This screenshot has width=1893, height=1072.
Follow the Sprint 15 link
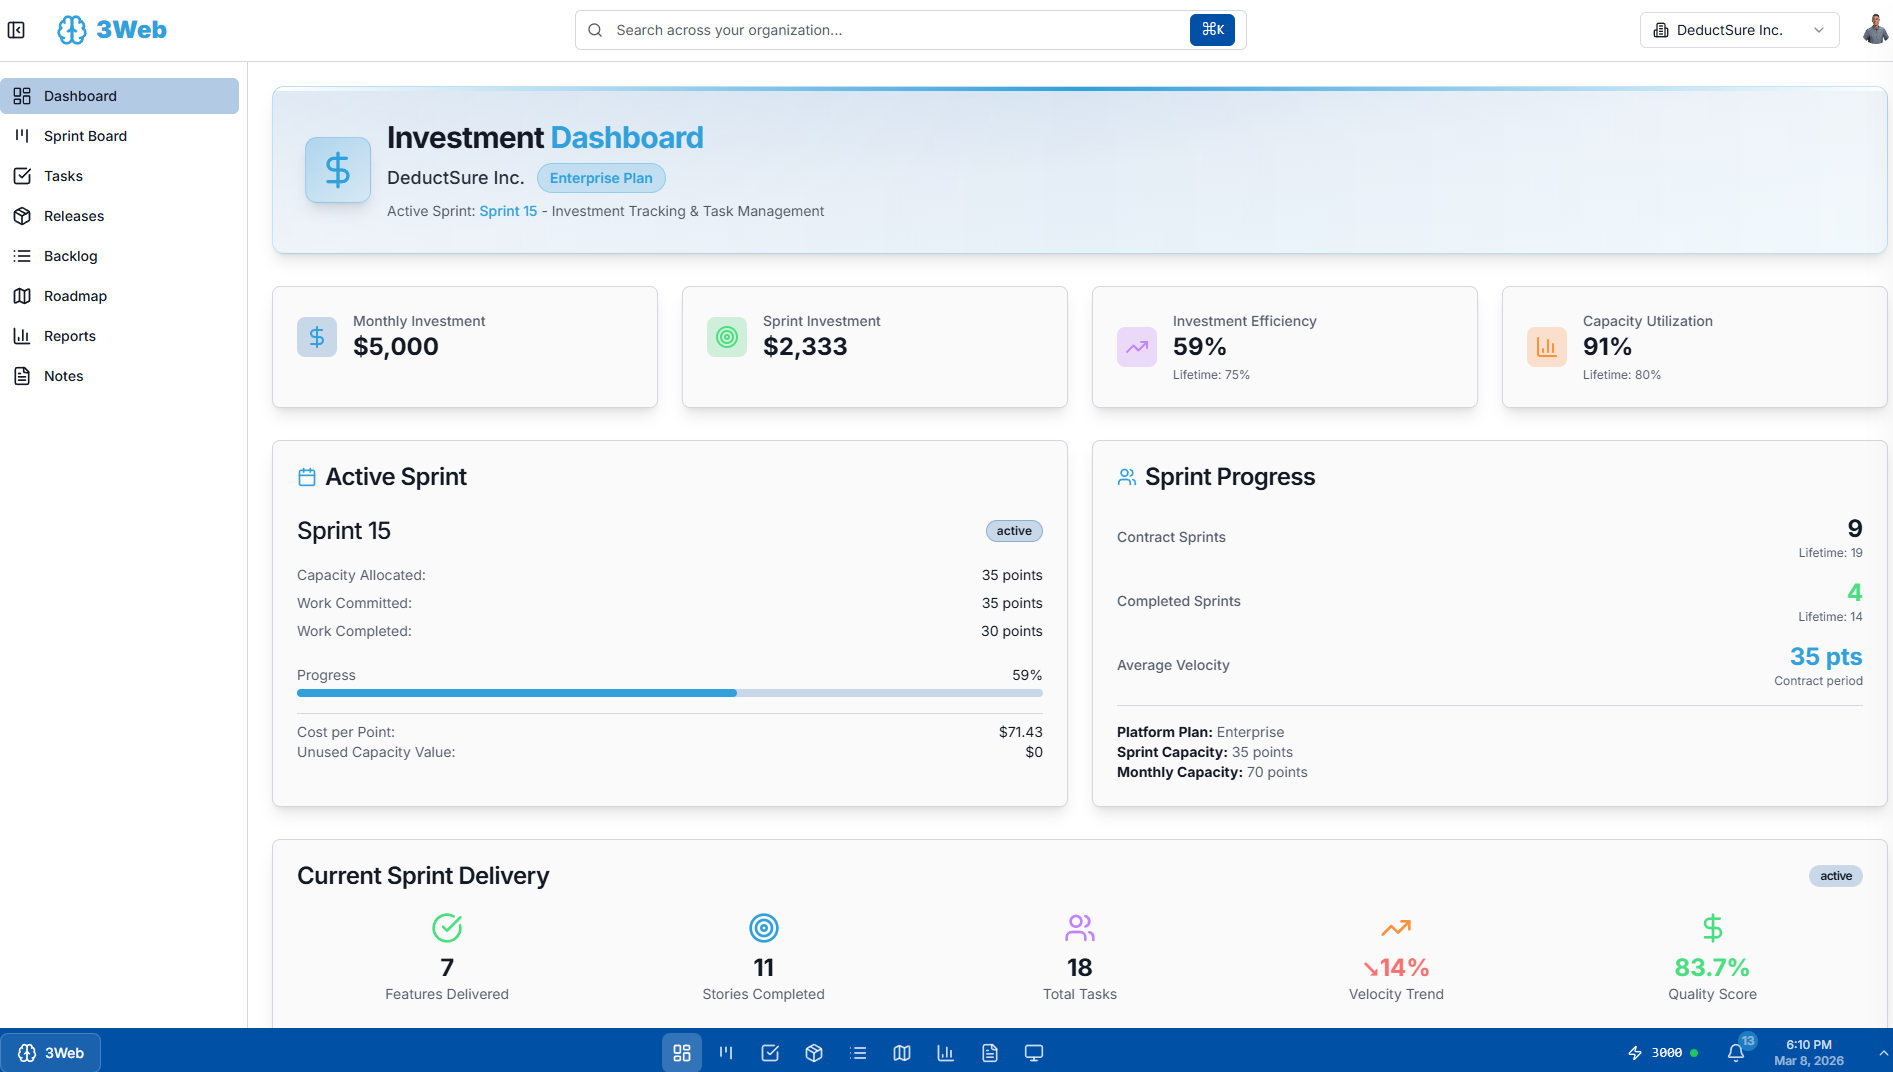508,211
